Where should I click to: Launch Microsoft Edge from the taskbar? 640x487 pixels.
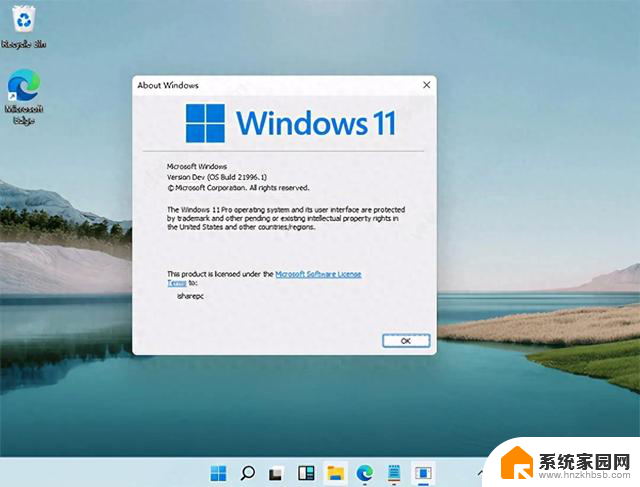click(364, 473)
